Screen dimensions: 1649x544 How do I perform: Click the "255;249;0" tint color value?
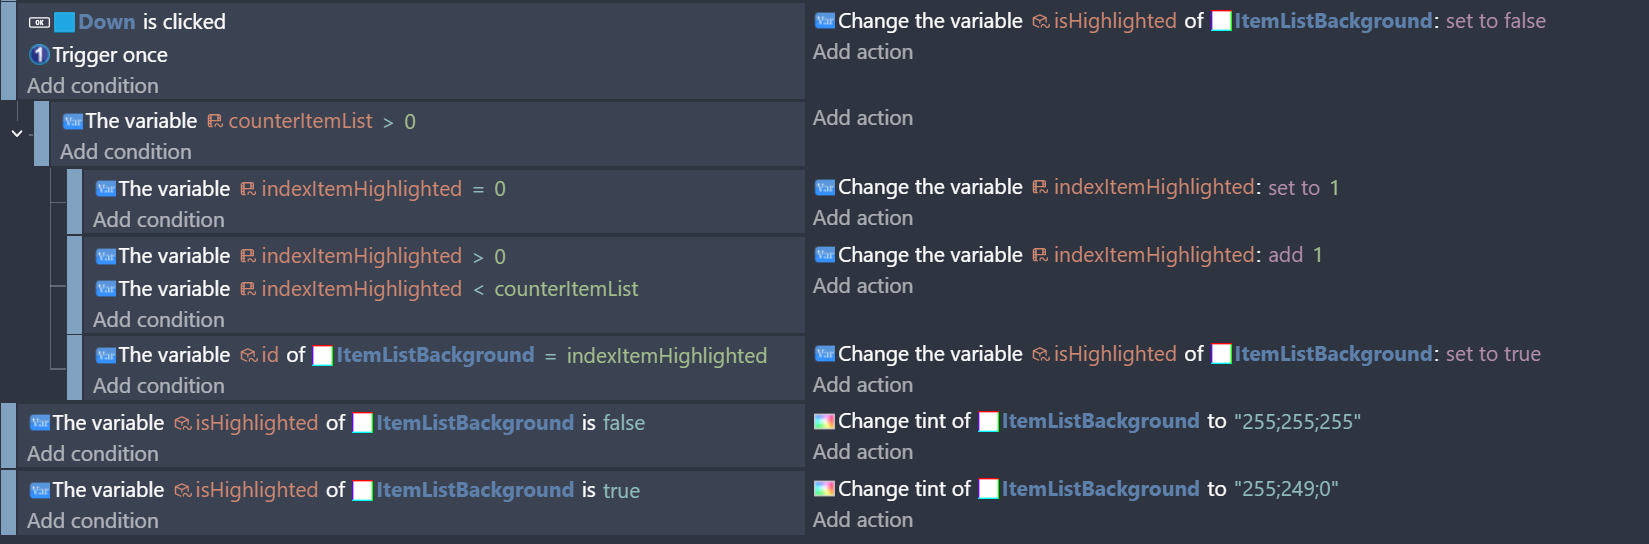(1286, 489)
